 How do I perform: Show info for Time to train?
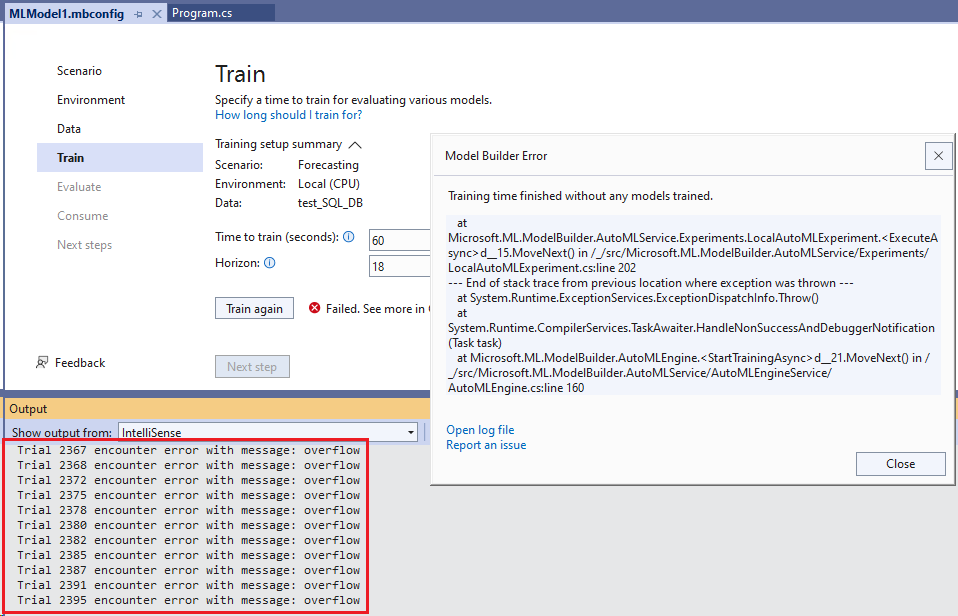pyautogui.click(x=348, y=236)
